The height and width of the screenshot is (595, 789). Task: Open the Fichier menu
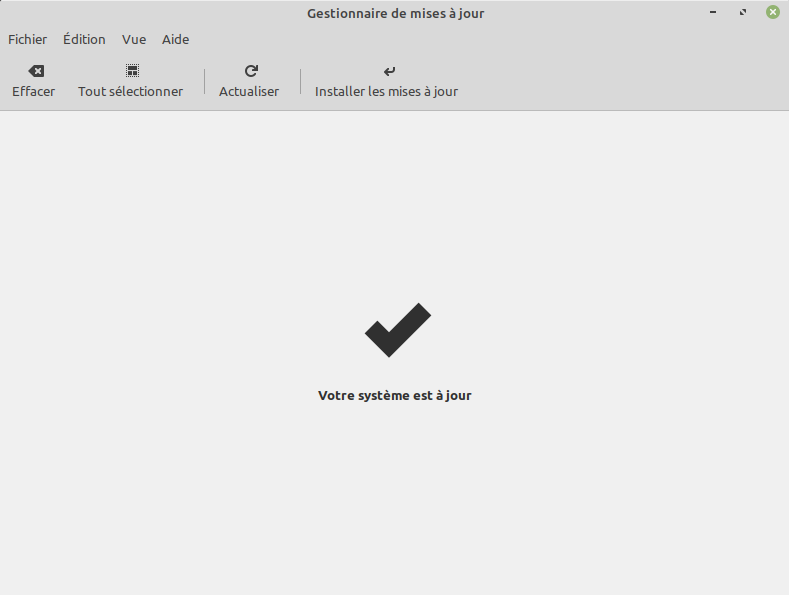coord(27,40)
